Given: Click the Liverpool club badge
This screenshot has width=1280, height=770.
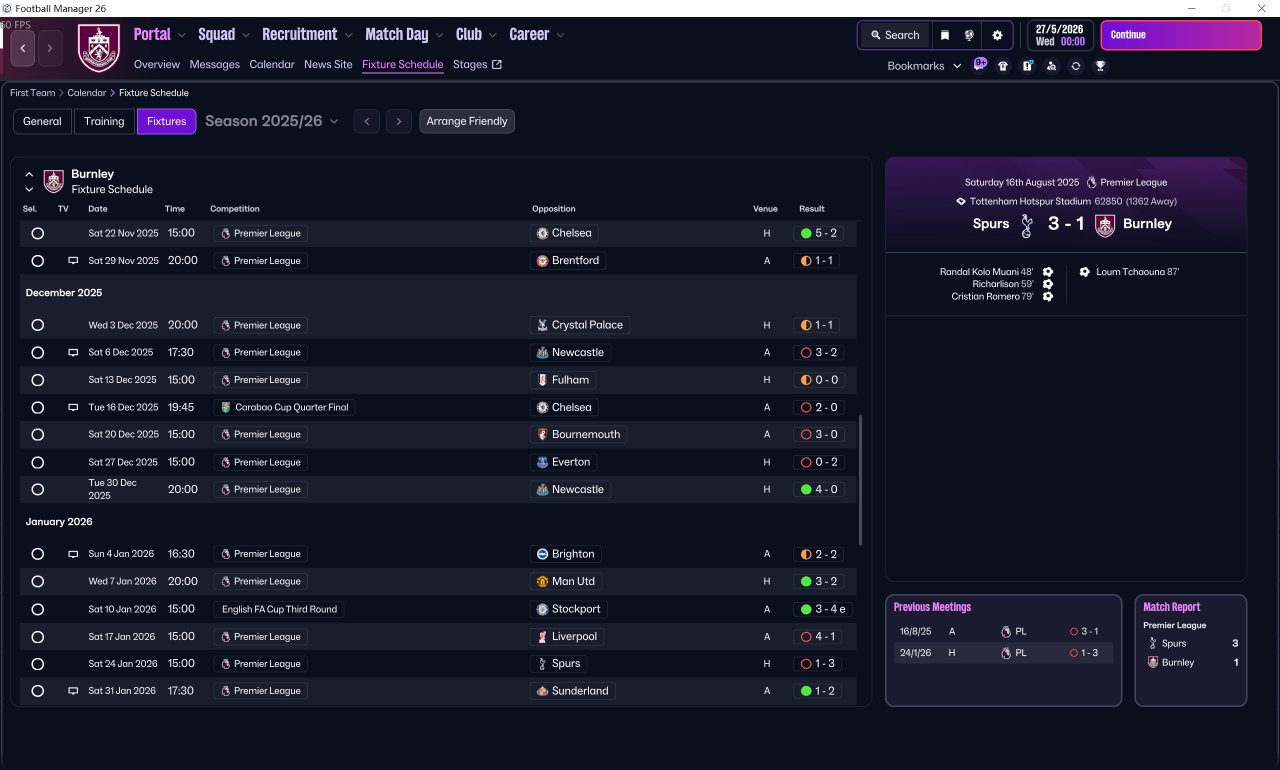Looking at the screenshot, I should coord(542,636).
